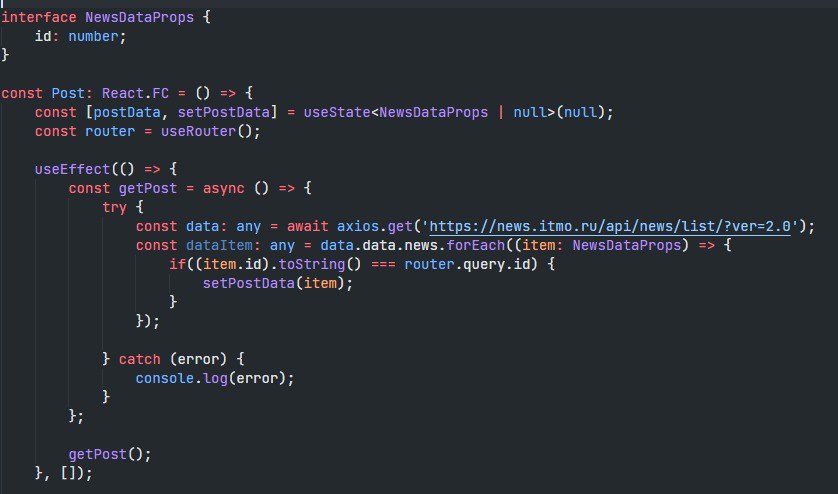Screen dimensions: 838x494
Task: Click 'id: number;' property line
Action: pos(80,36)
